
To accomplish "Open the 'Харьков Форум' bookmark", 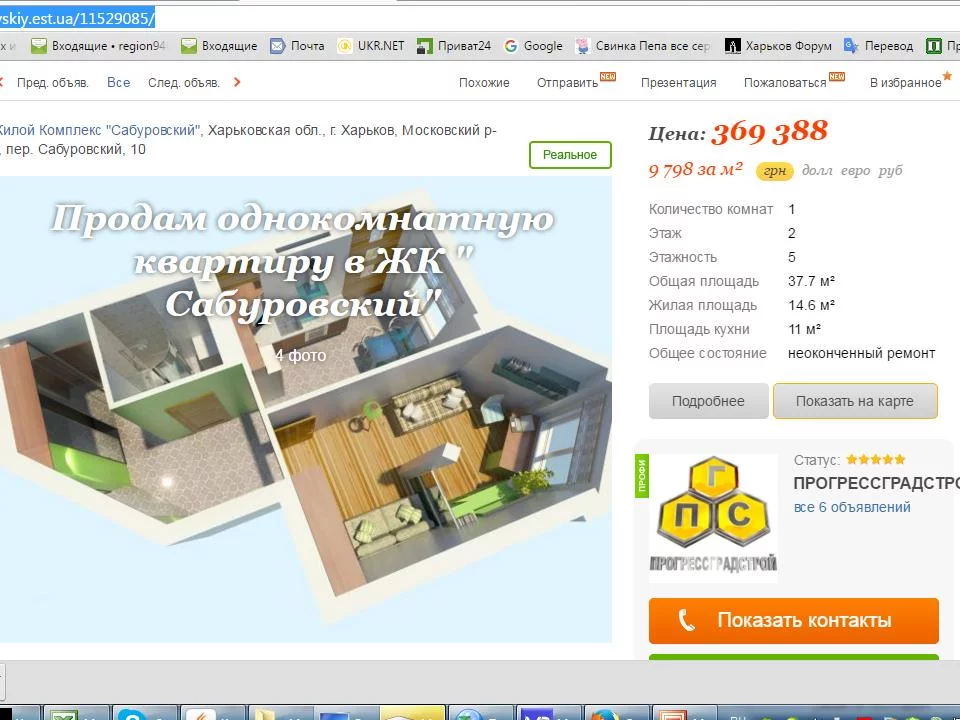I will coord(778,46).
